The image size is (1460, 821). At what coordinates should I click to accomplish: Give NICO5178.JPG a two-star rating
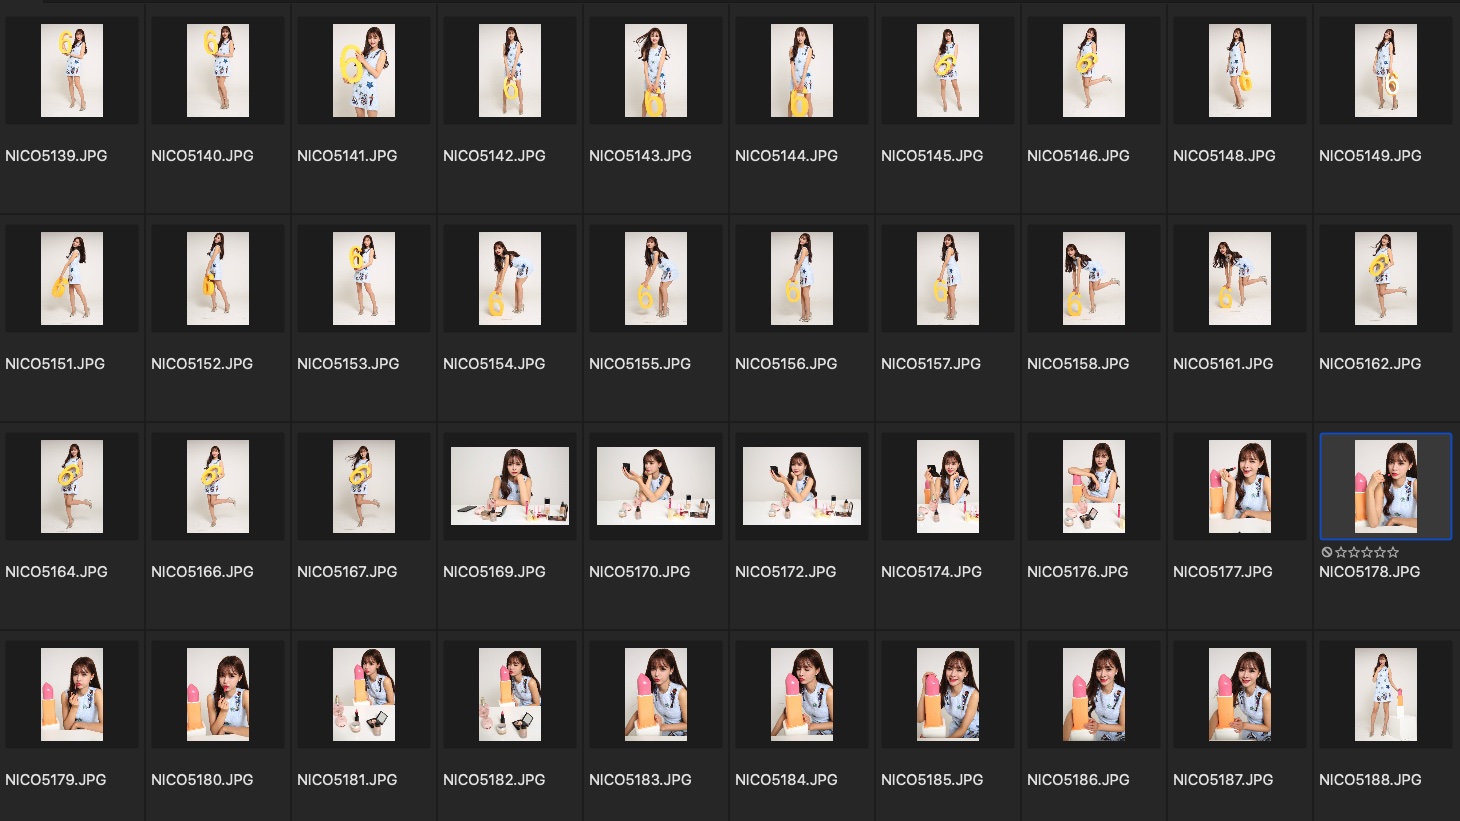1354,552
